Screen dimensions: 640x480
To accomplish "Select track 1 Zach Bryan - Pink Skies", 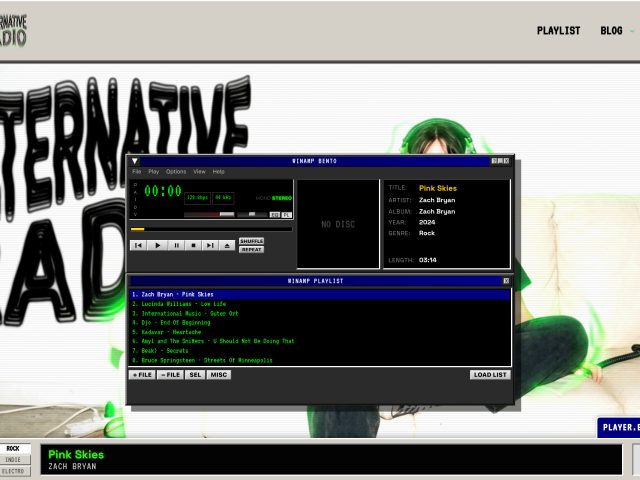I will pyautogui.click(x=320, y=294).
